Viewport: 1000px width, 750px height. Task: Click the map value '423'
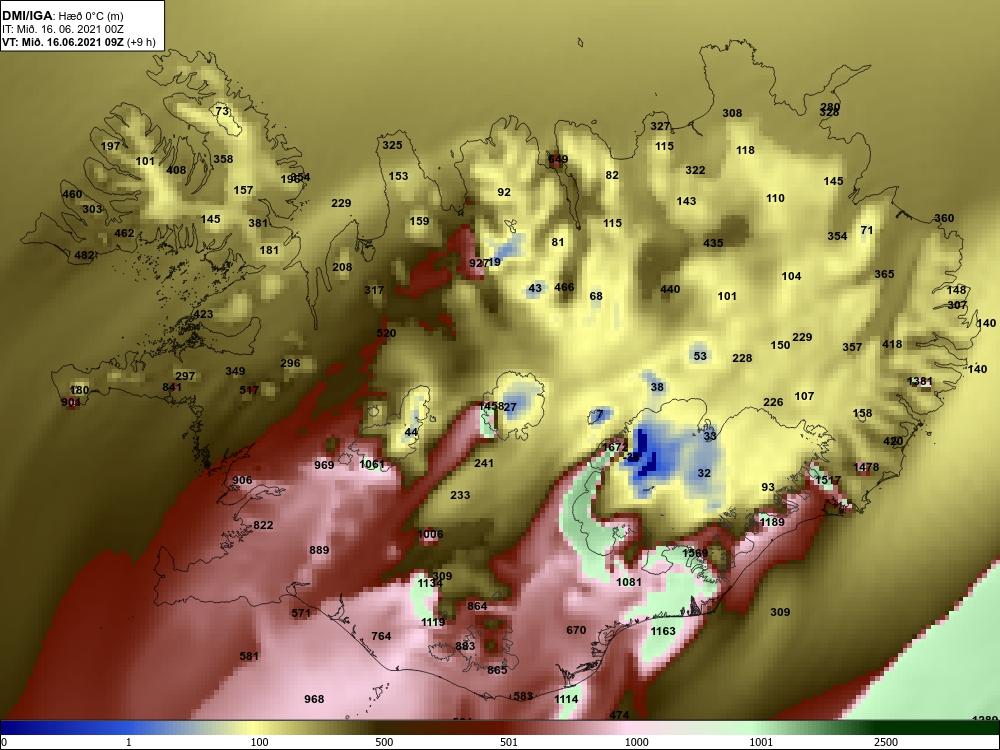click(203, 314)
